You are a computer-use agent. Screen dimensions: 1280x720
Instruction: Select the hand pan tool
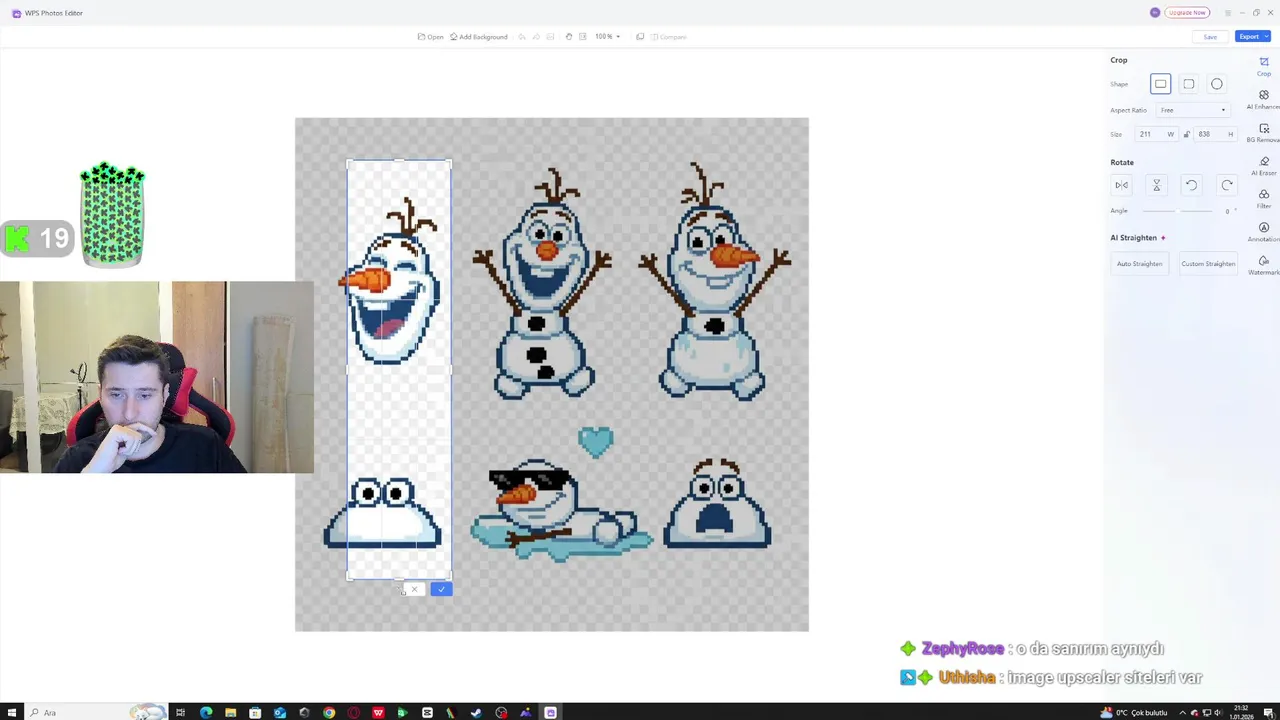(x=569, y=37)
